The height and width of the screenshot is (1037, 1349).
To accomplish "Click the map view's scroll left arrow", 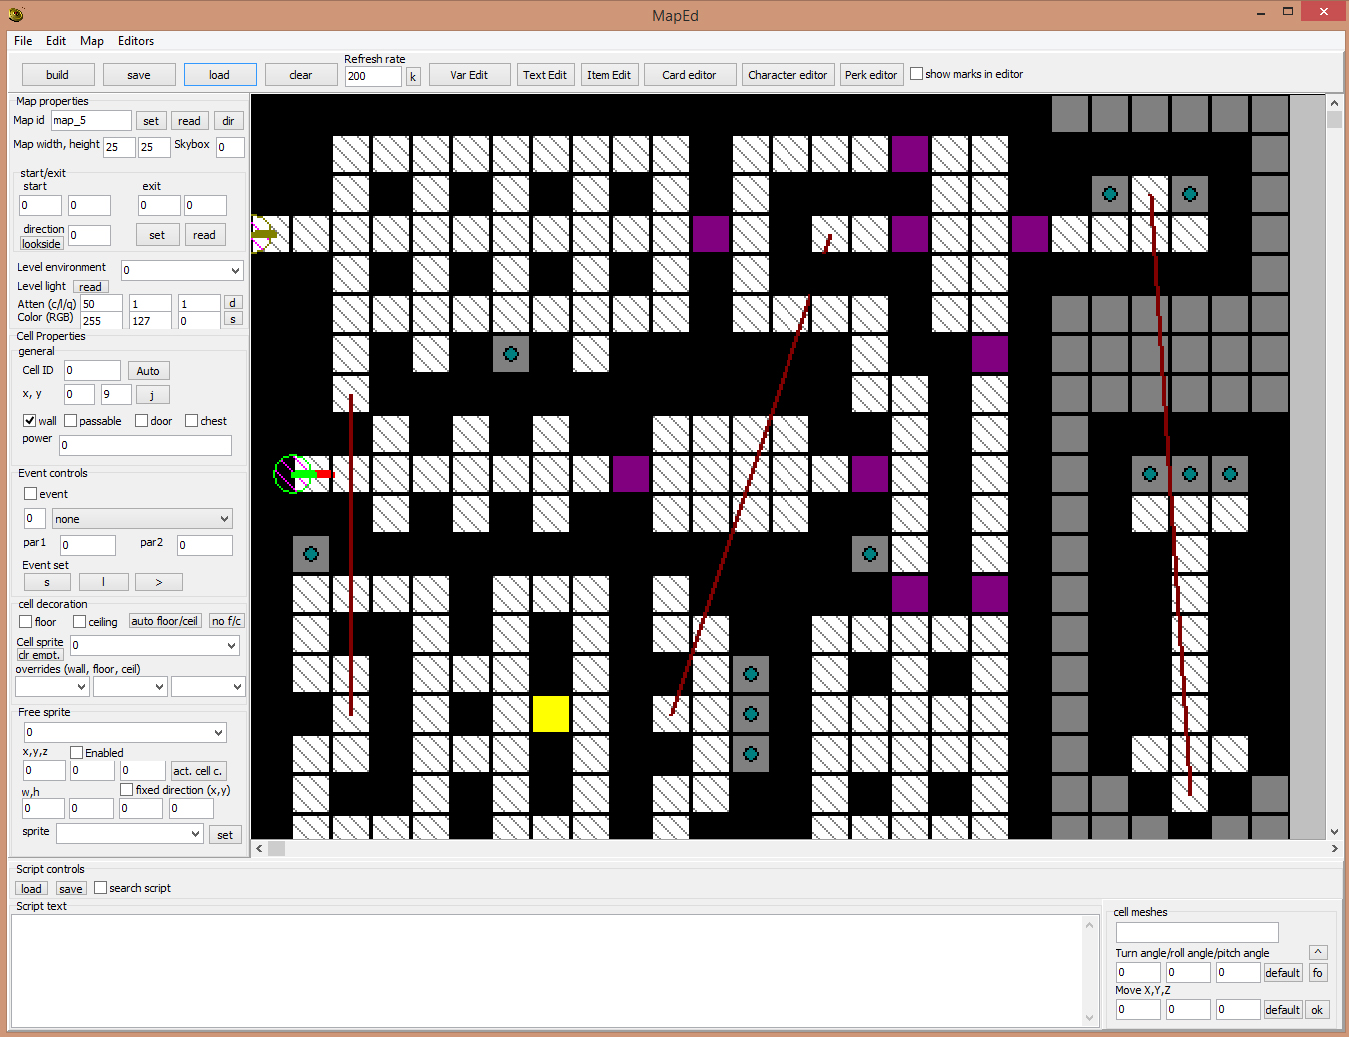I will pos(260,848).
